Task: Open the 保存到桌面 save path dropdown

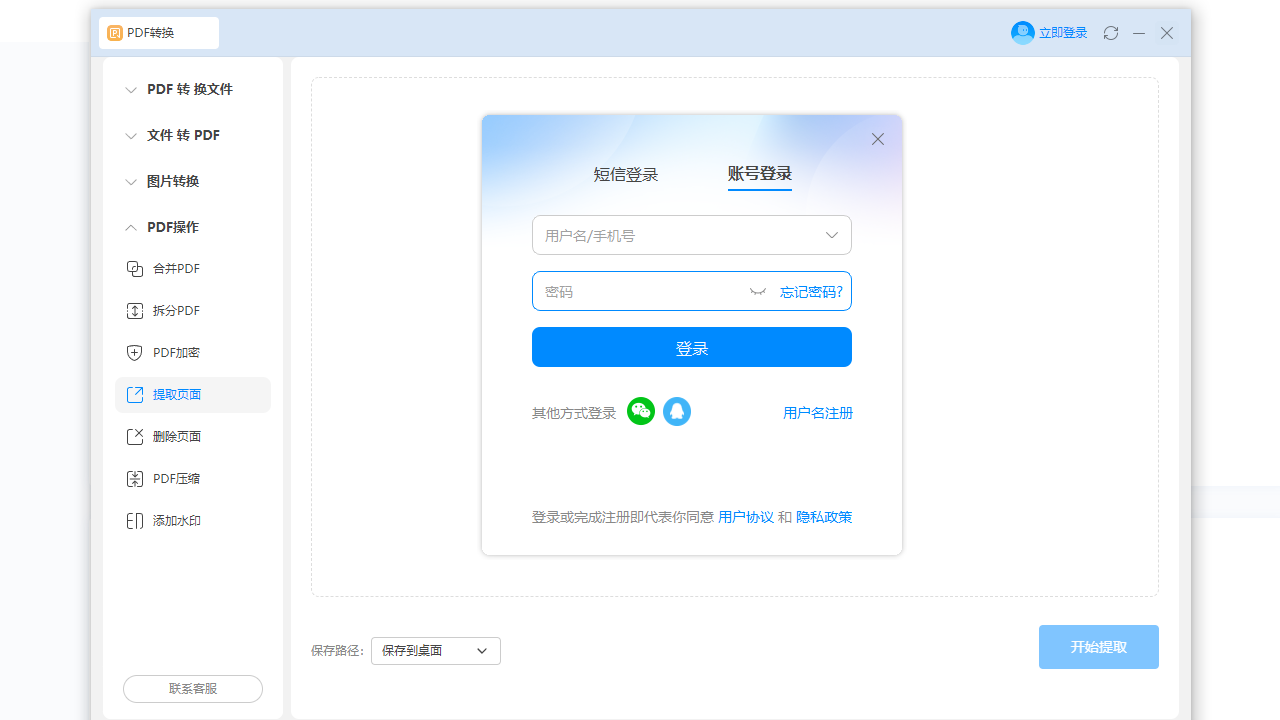Action: (x=435, y=650)
